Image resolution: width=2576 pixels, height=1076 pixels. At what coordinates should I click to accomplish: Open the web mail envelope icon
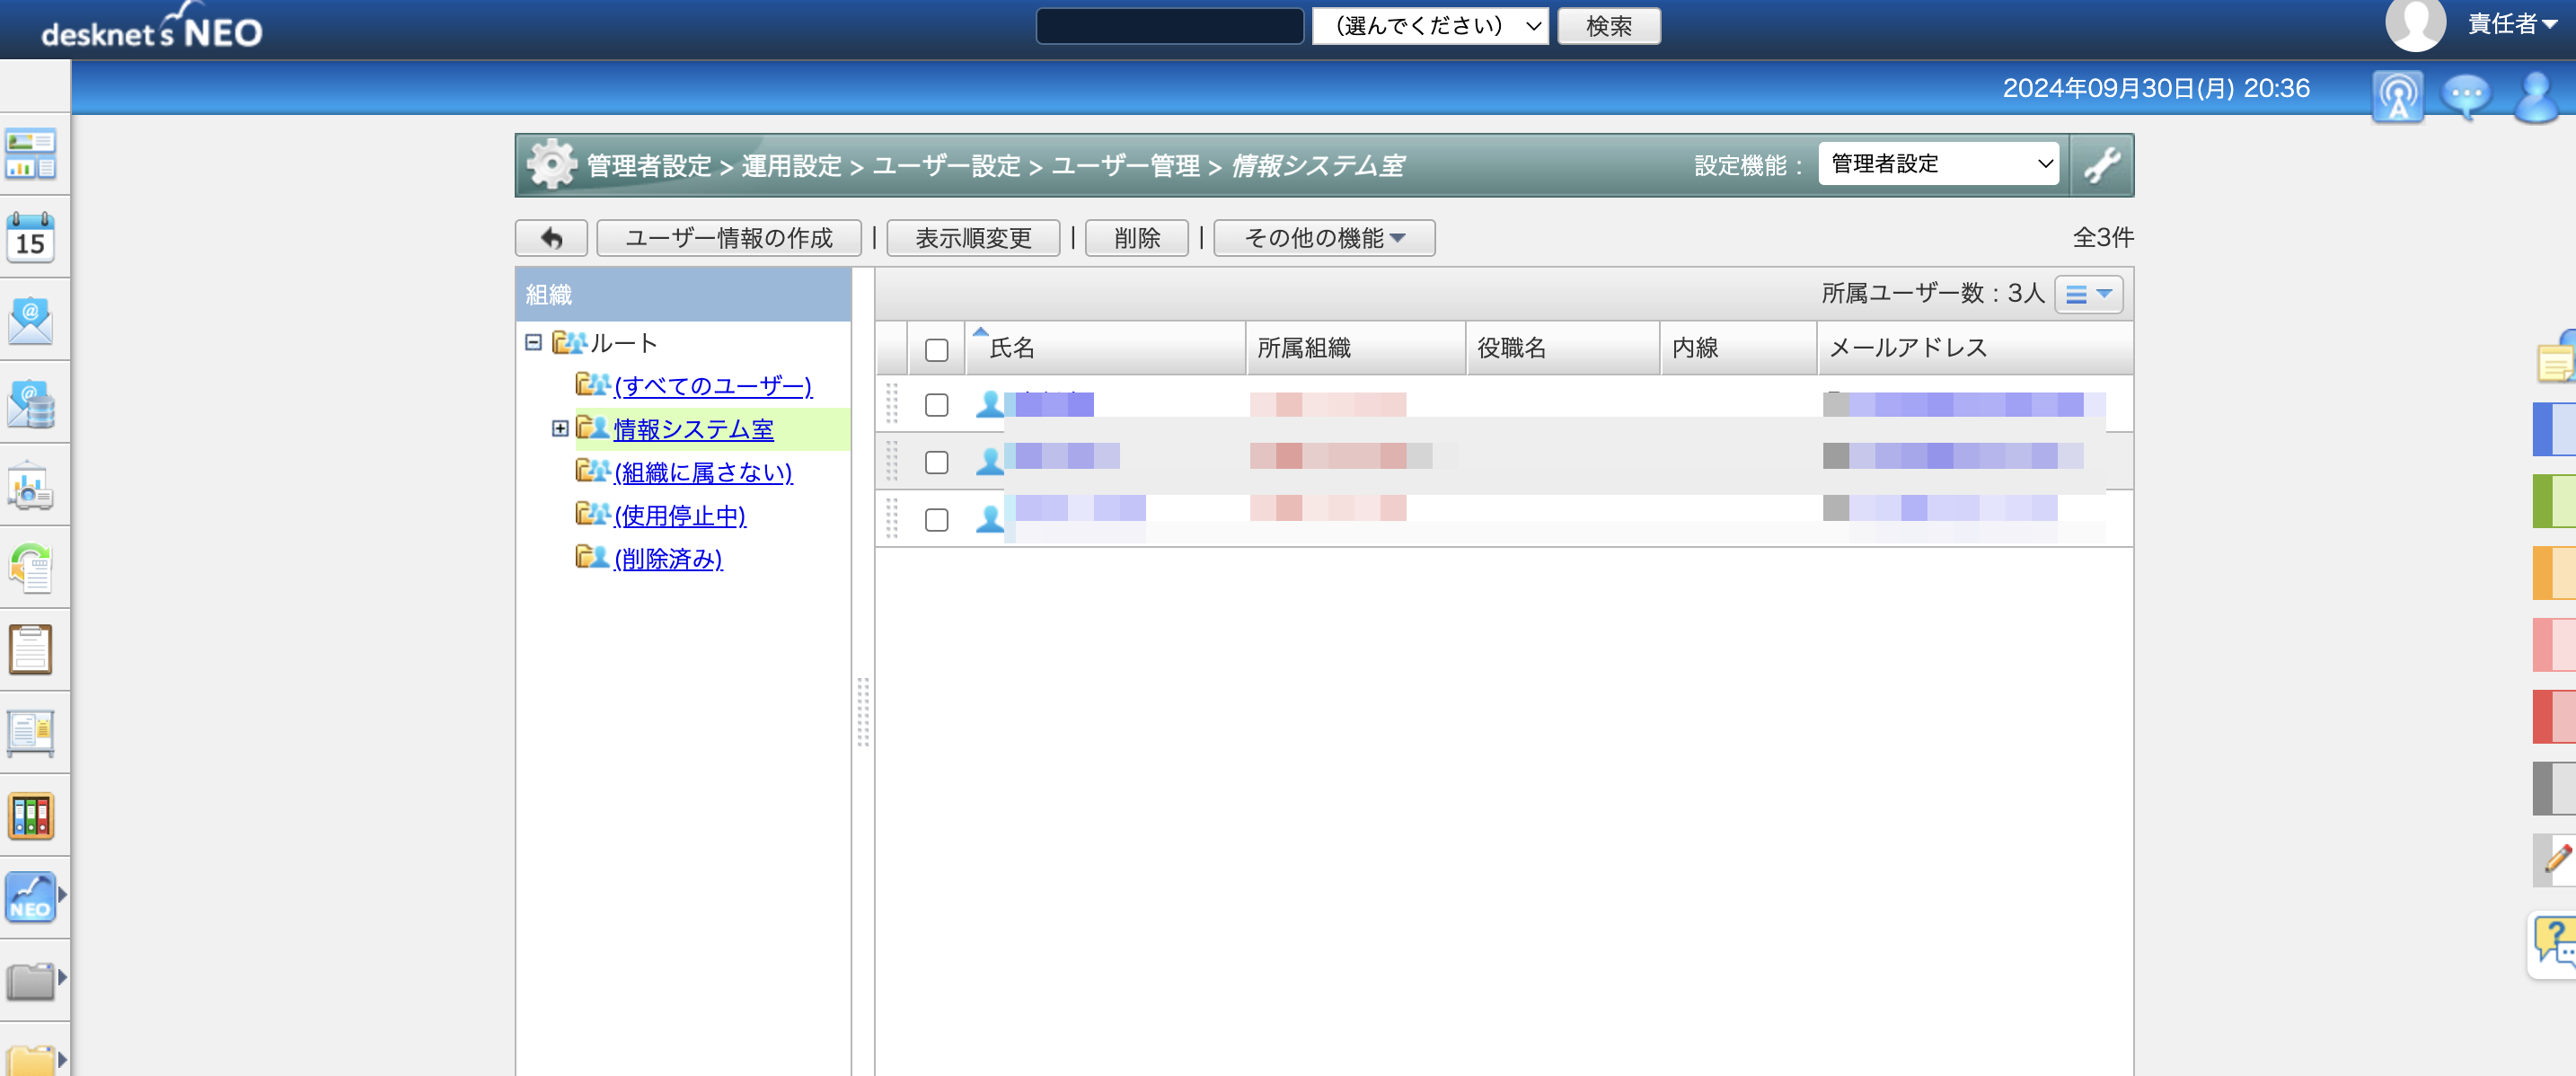pos(31,320)
